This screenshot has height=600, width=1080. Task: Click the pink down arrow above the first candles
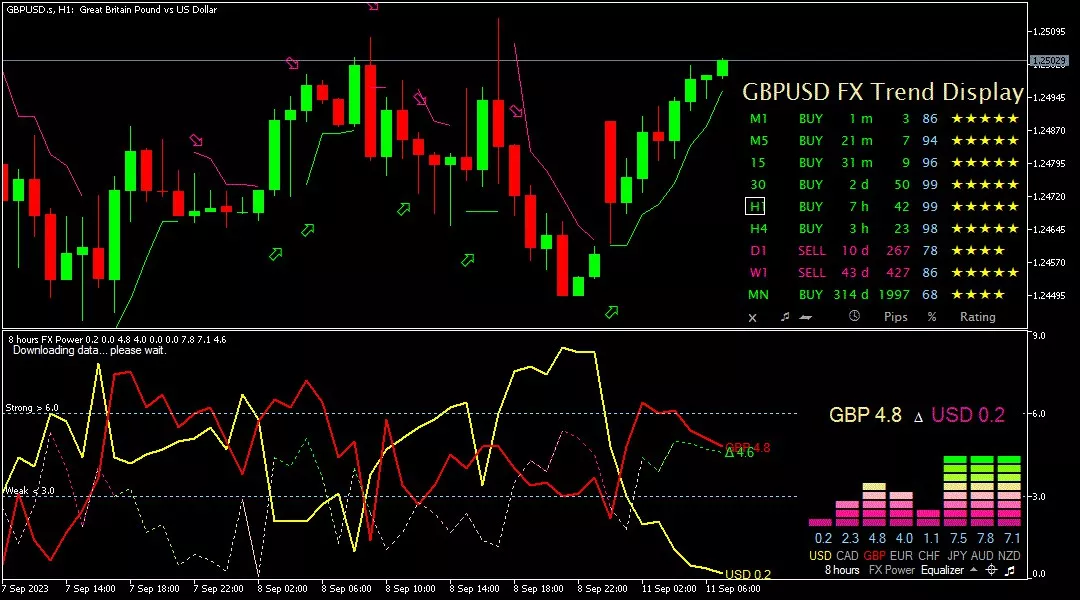pyautogui.click(x=196, y=141)
